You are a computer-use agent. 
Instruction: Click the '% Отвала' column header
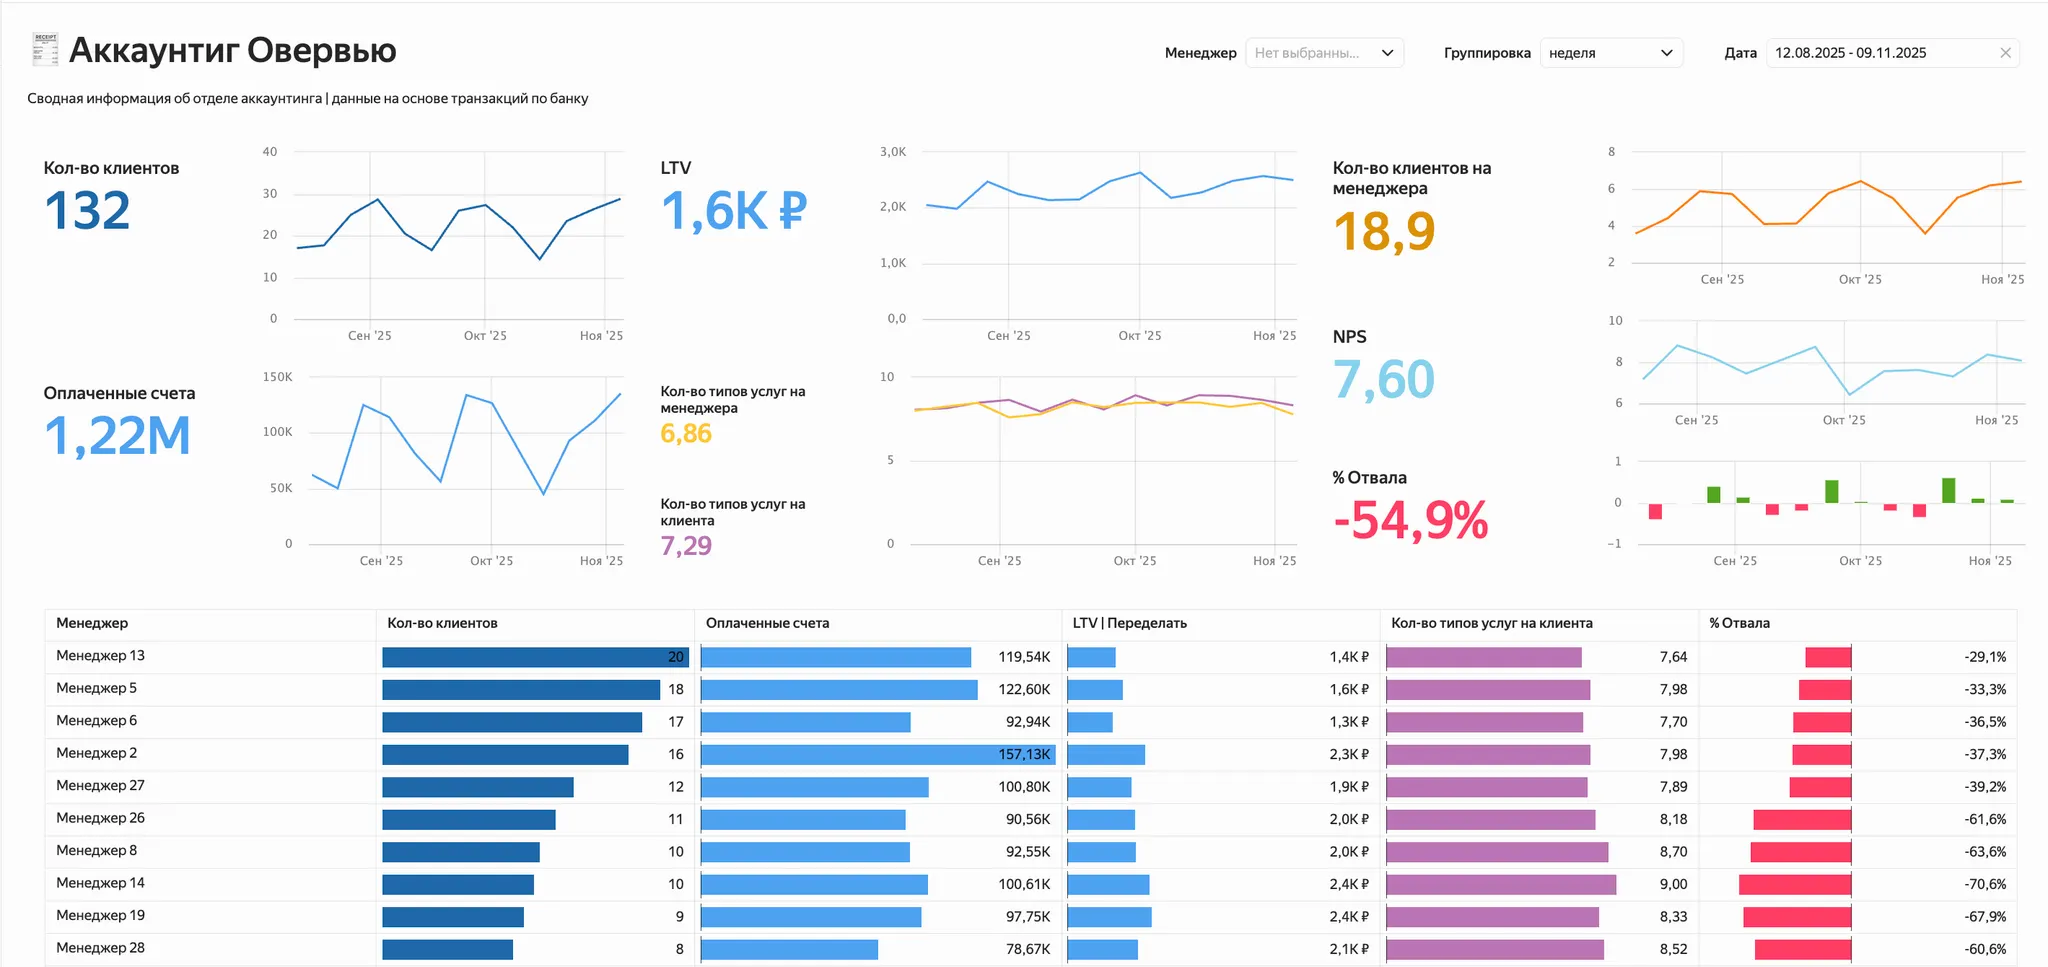[1740, 622]
